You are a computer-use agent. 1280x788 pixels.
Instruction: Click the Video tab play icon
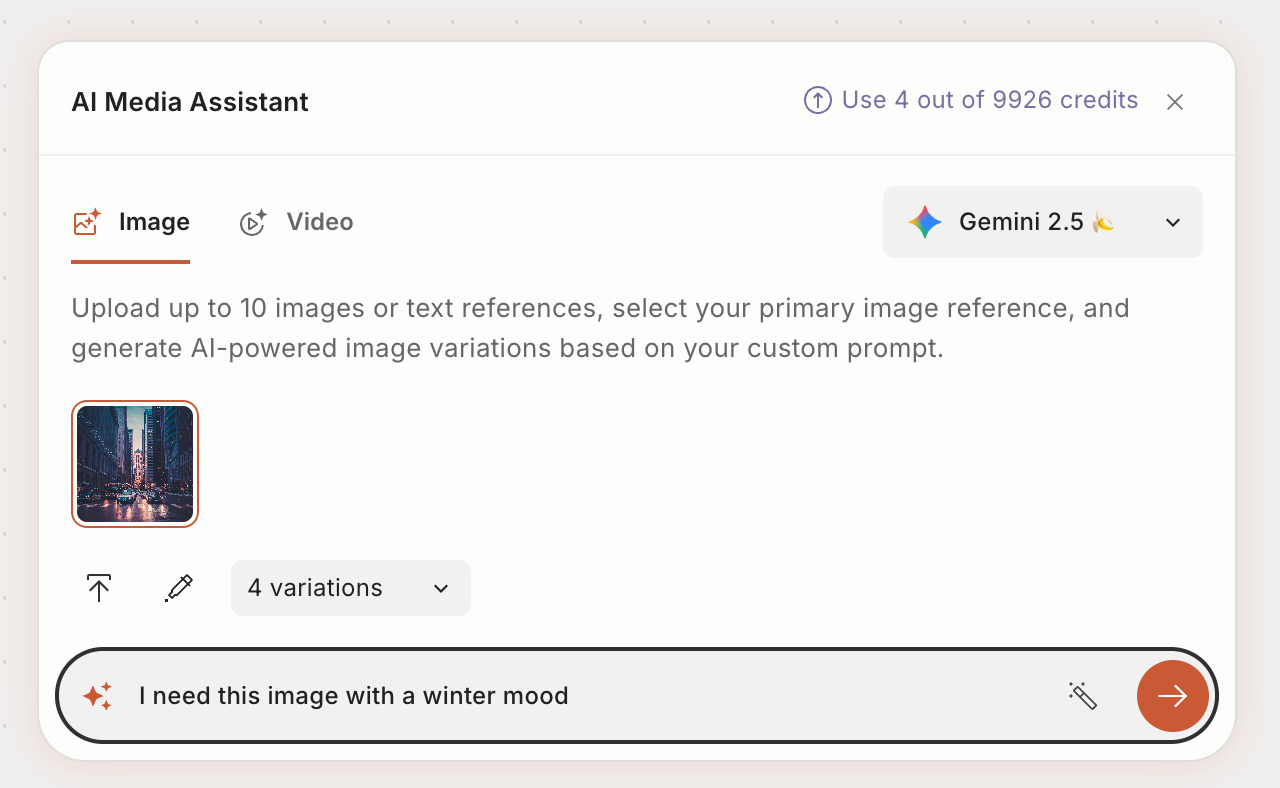click(253, 222)
